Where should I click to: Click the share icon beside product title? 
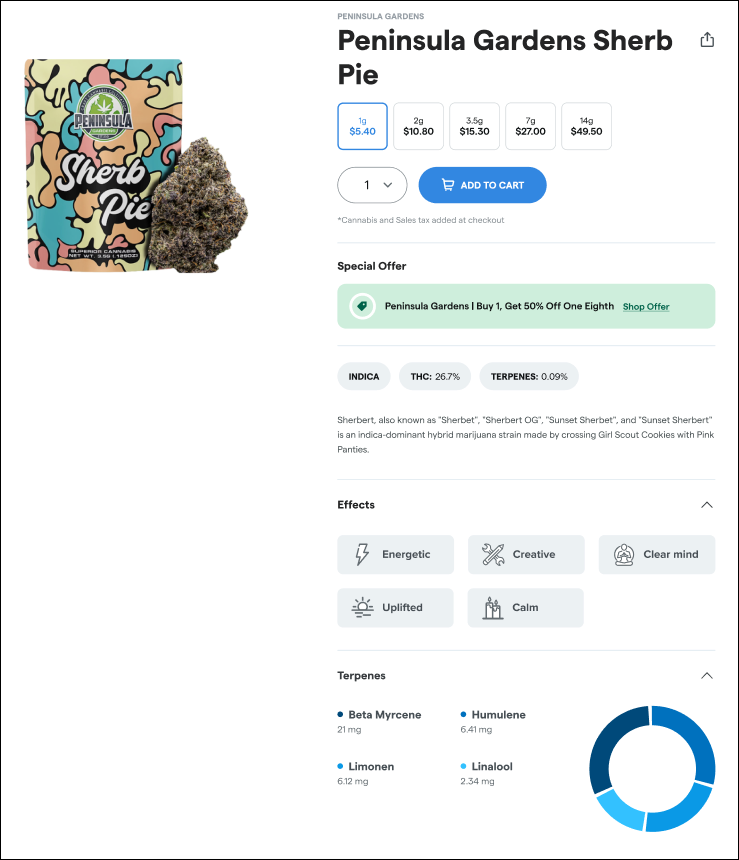(x=707, y=40)
